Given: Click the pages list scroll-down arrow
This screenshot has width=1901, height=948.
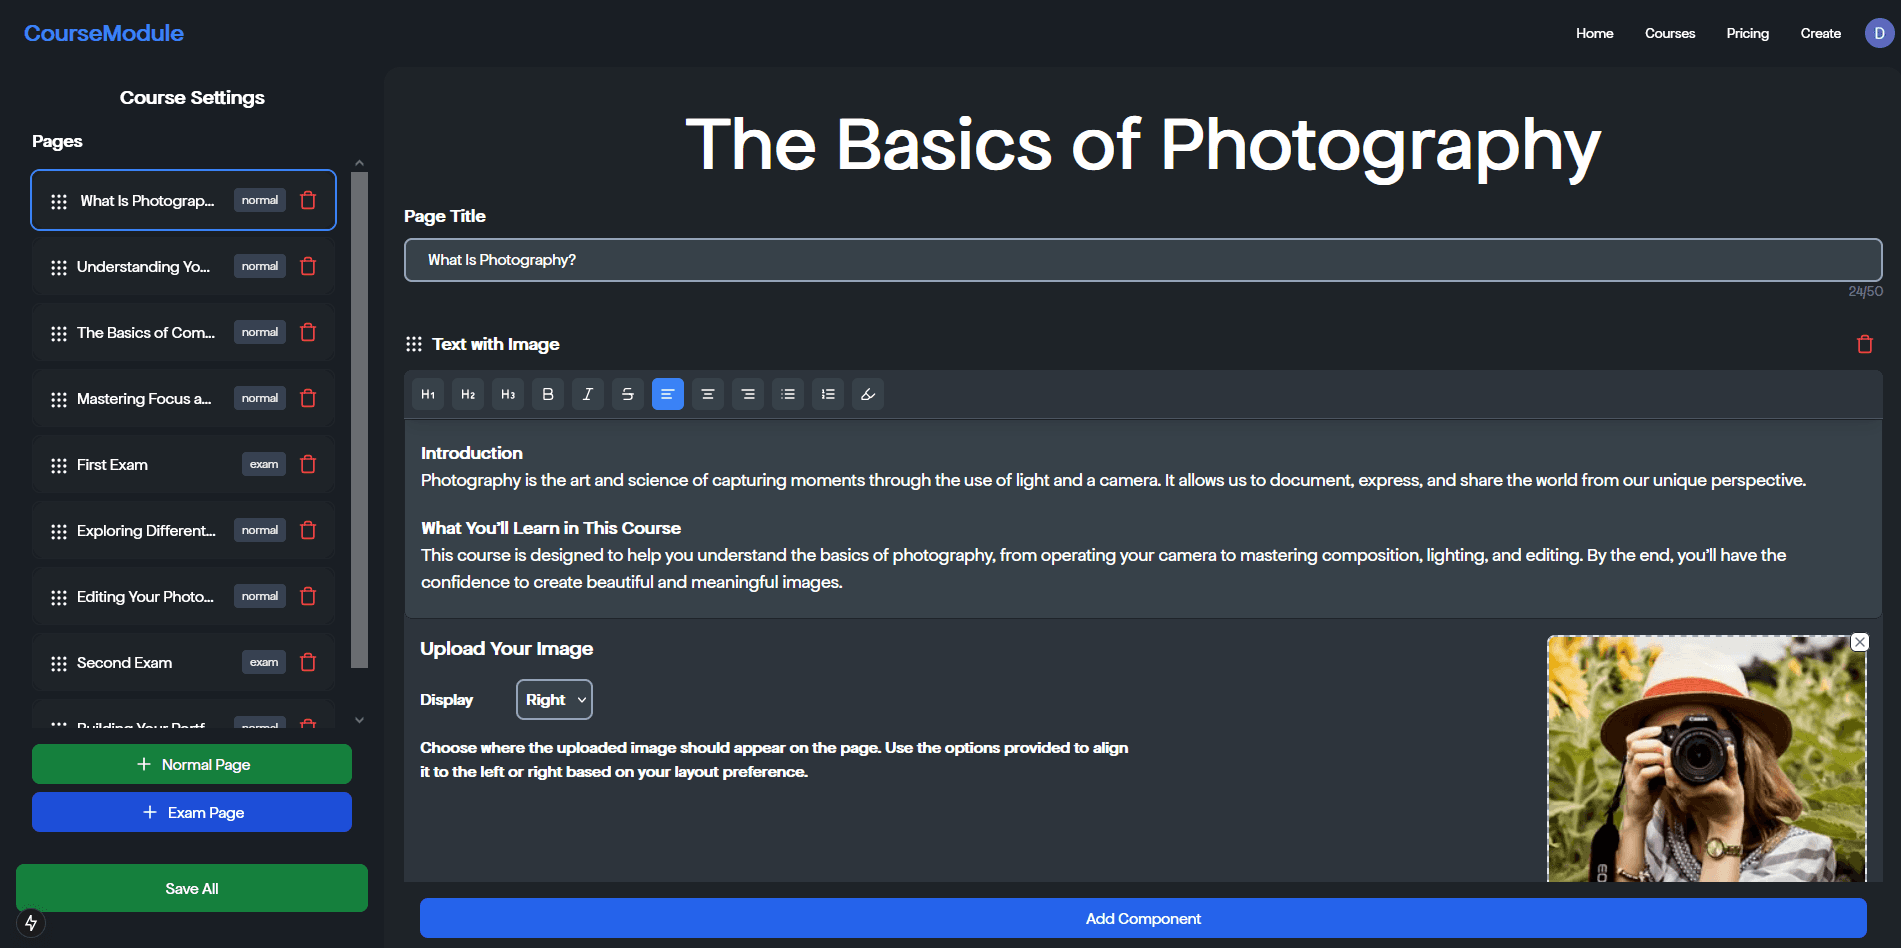Looking at the screenshot, I should point(360,720).
